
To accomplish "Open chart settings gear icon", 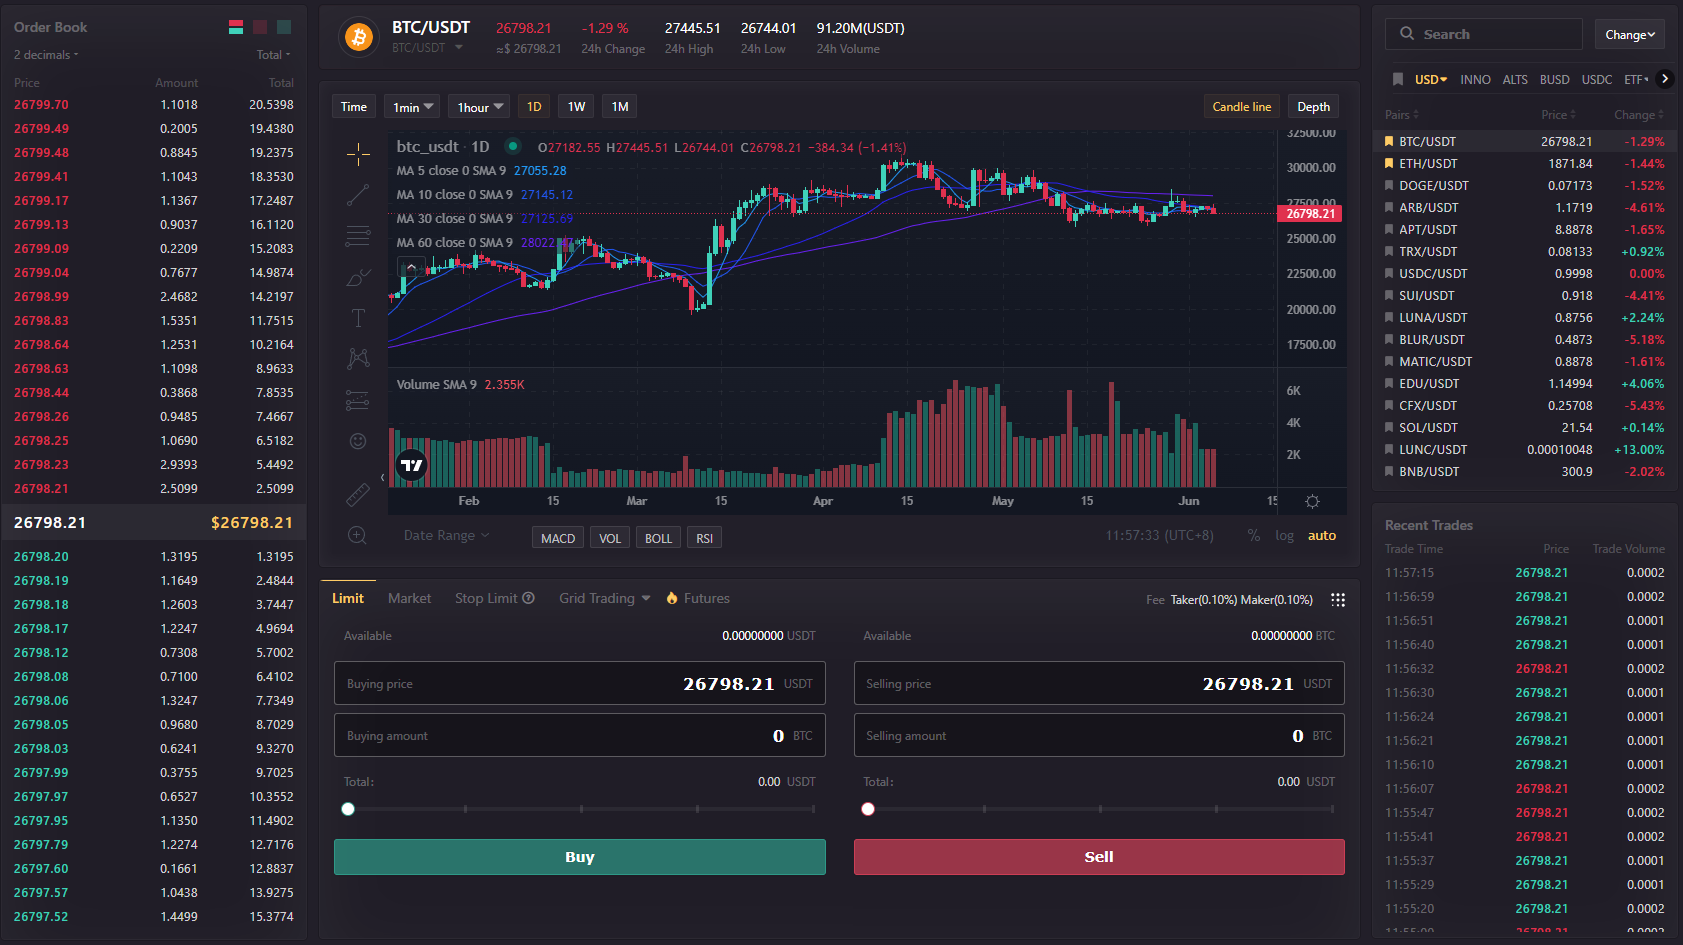I will pos(1313,501).
